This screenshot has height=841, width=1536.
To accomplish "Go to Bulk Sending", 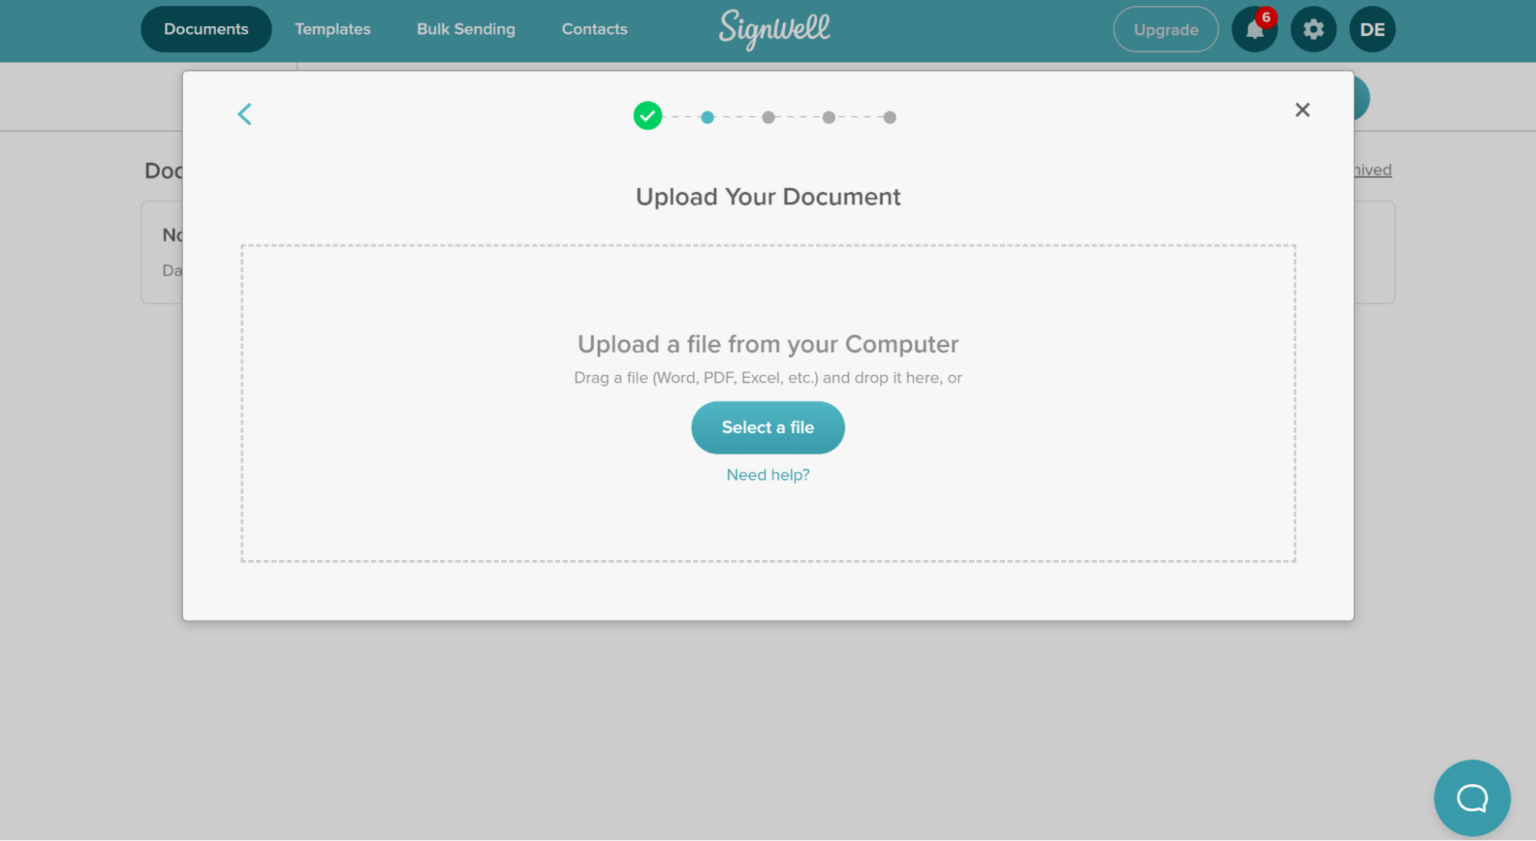I will 466,29.
